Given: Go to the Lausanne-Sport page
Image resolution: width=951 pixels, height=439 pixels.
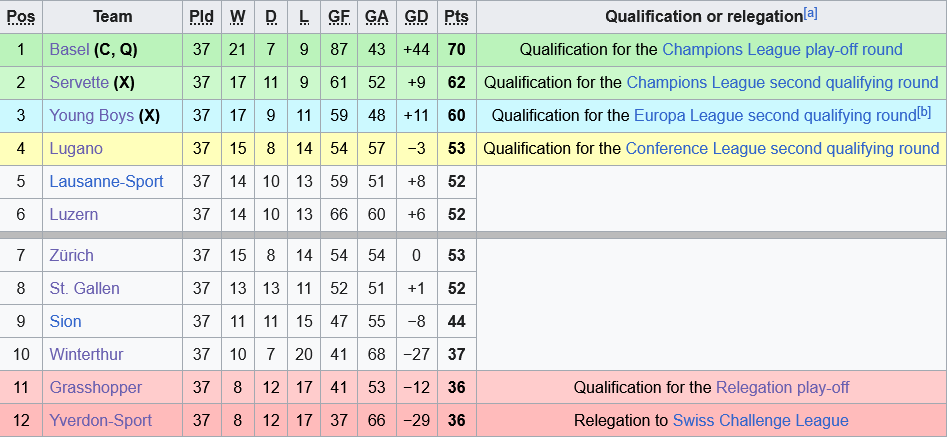Looking at the screenshot, I should [106, 181].
